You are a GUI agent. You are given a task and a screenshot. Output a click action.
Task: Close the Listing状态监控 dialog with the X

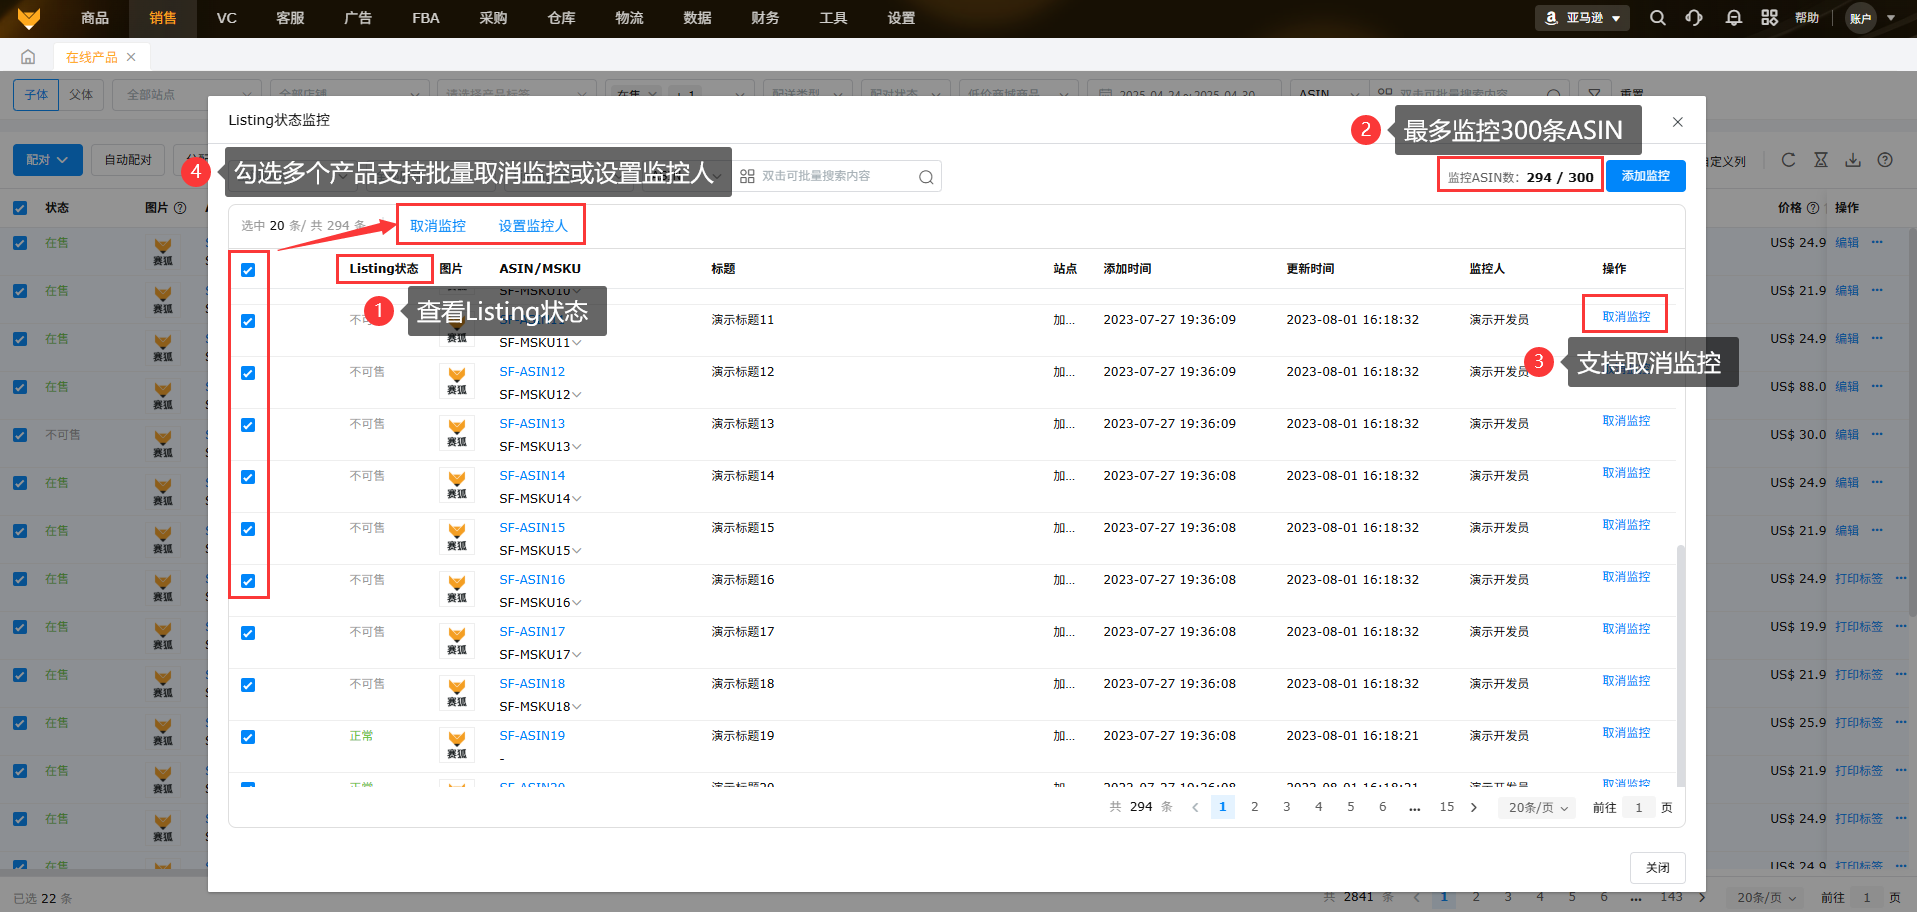1678,122
